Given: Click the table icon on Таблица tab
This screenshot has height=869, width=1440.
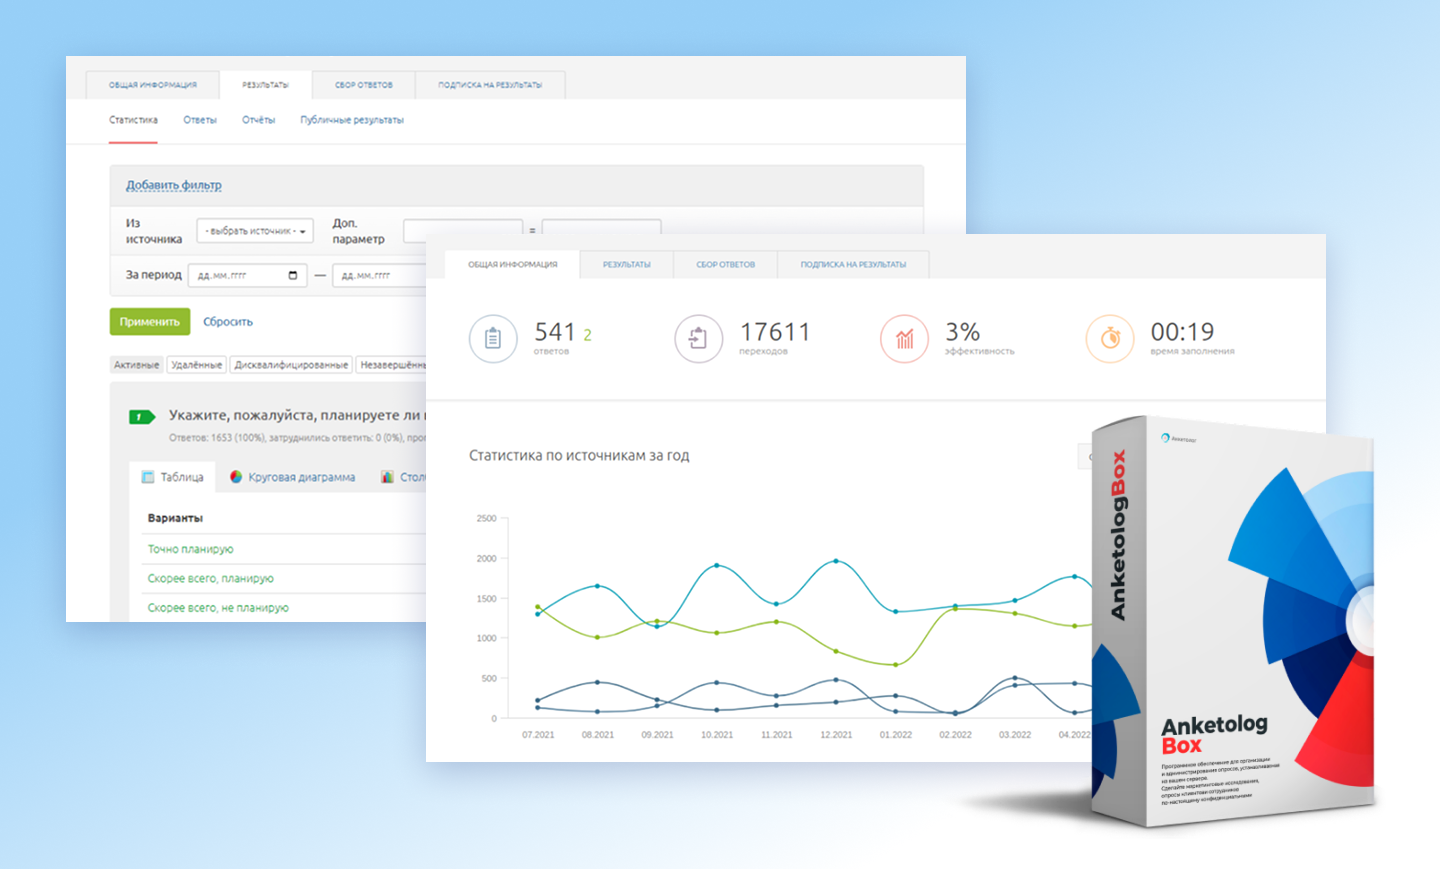Looking at the screenshot, I should click(148, 477).
